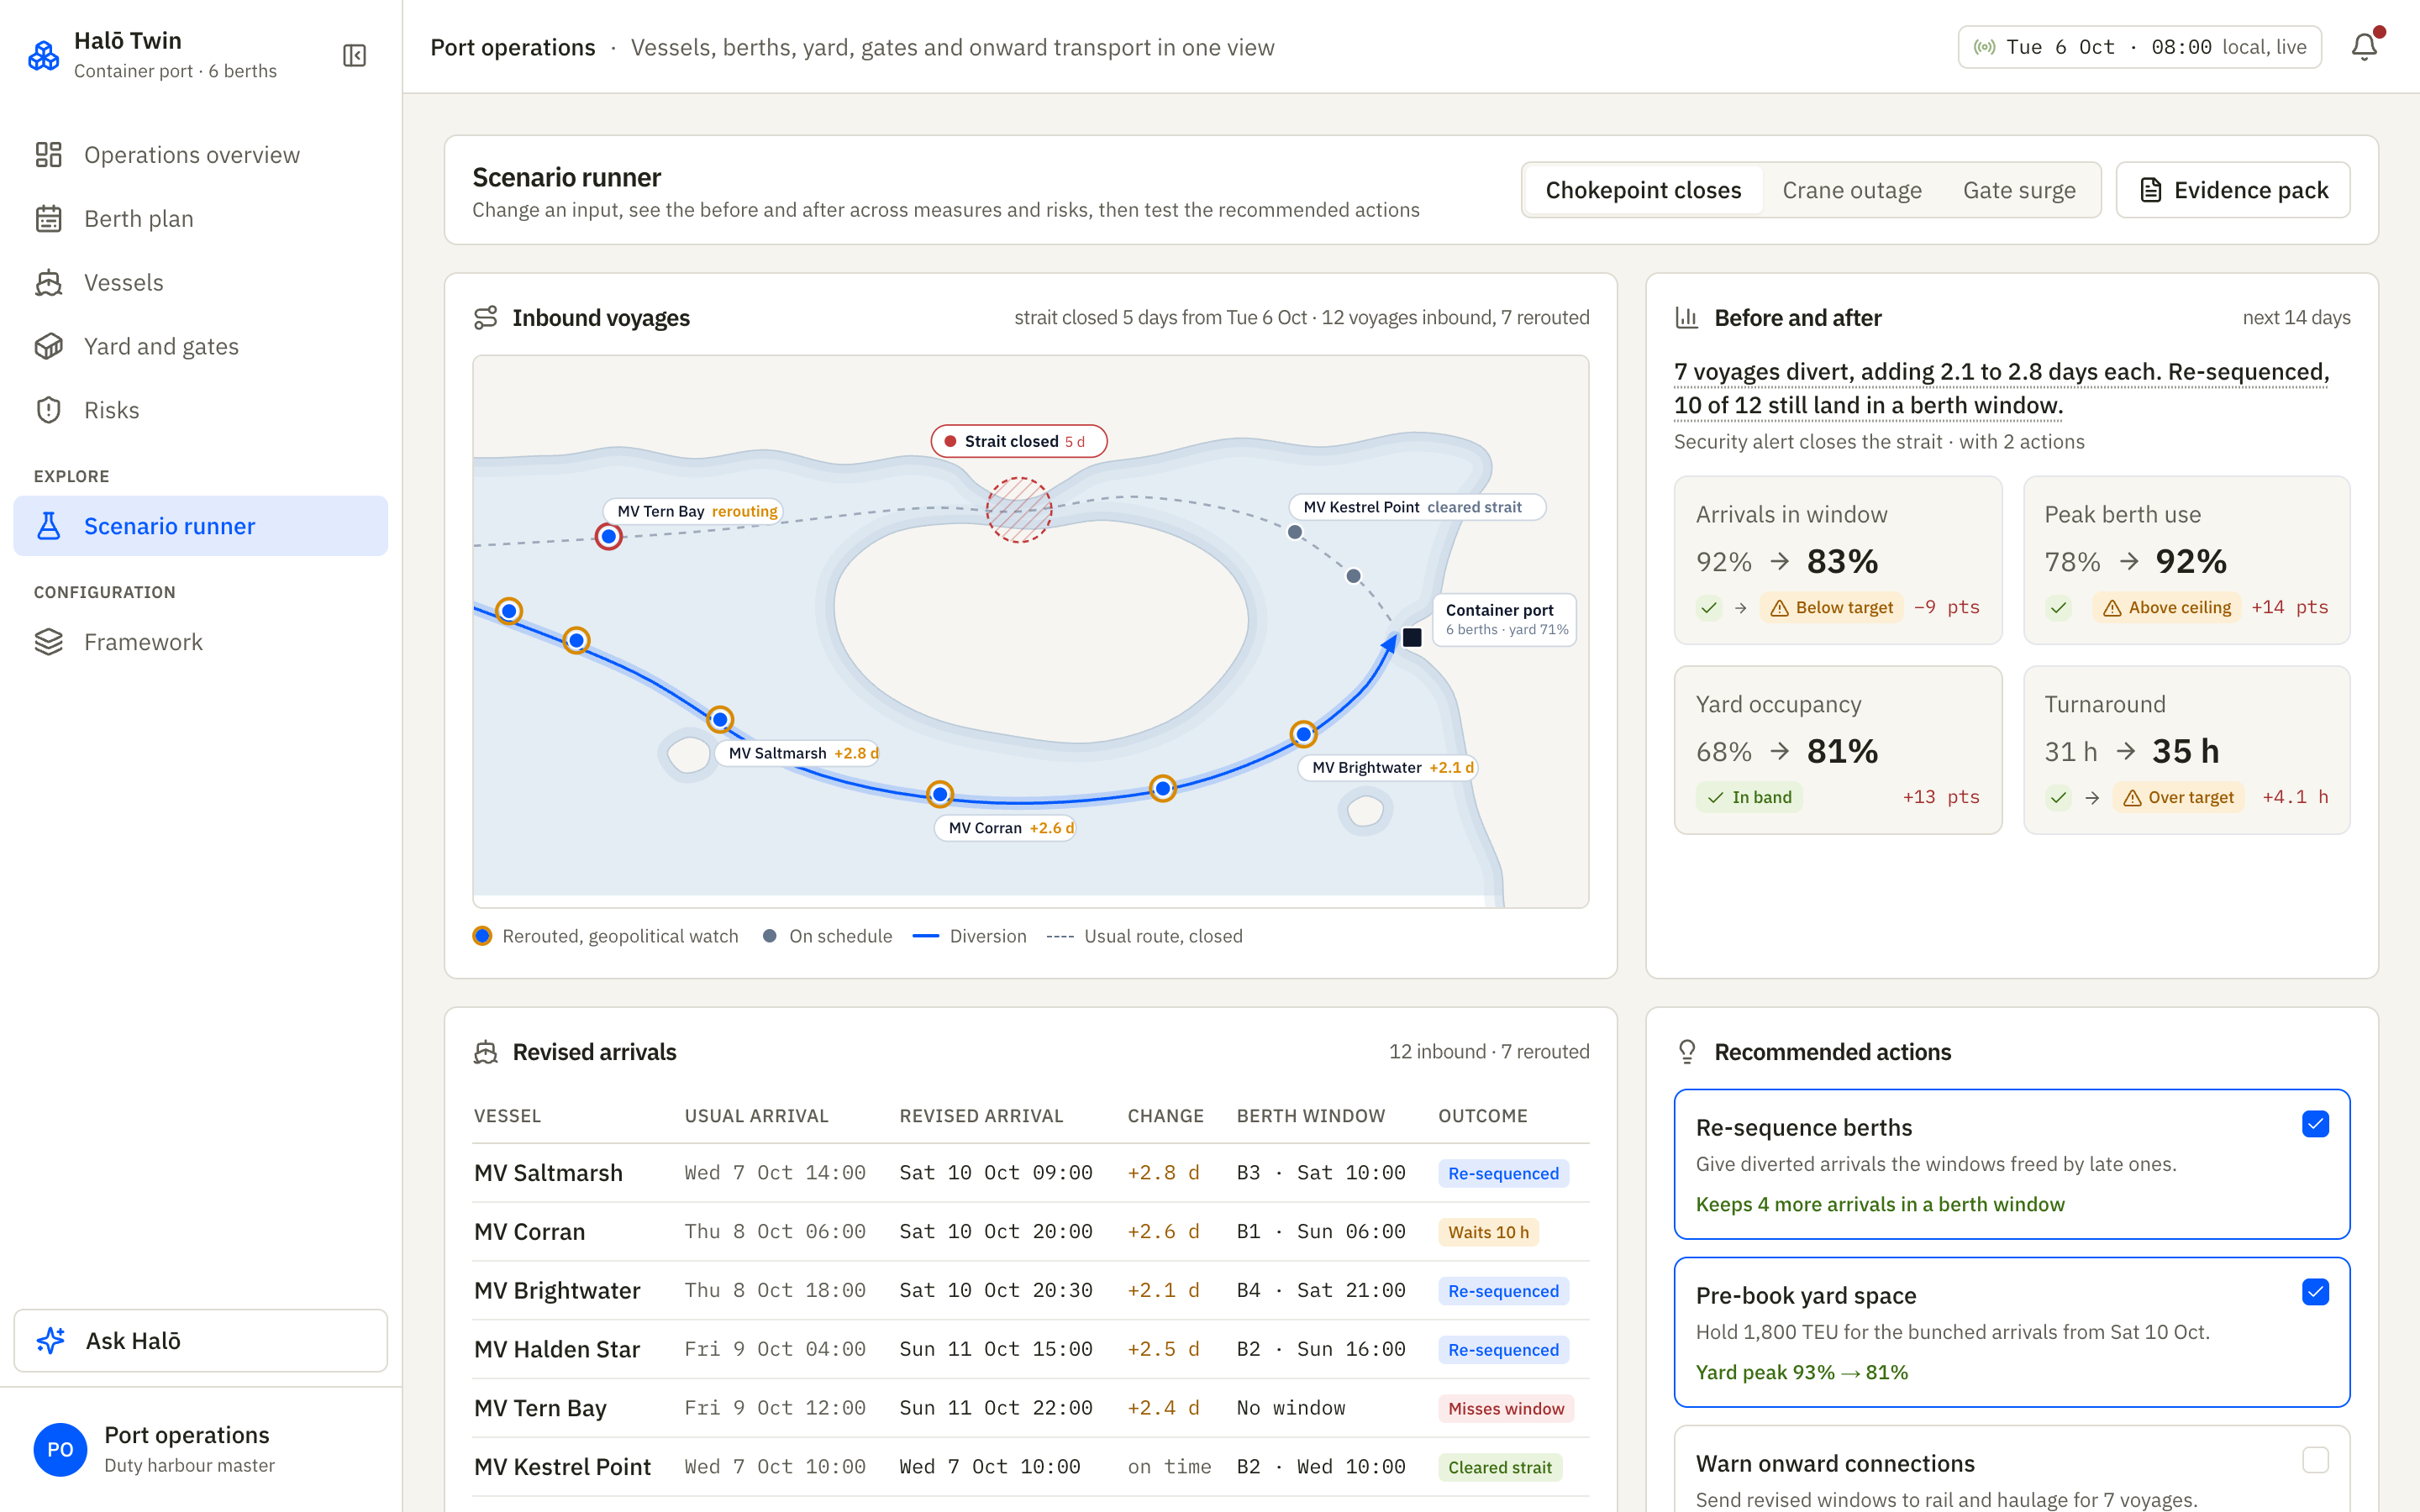Click the Halō Twin logo icon
2420x1512 pixels.
(43, 55)
